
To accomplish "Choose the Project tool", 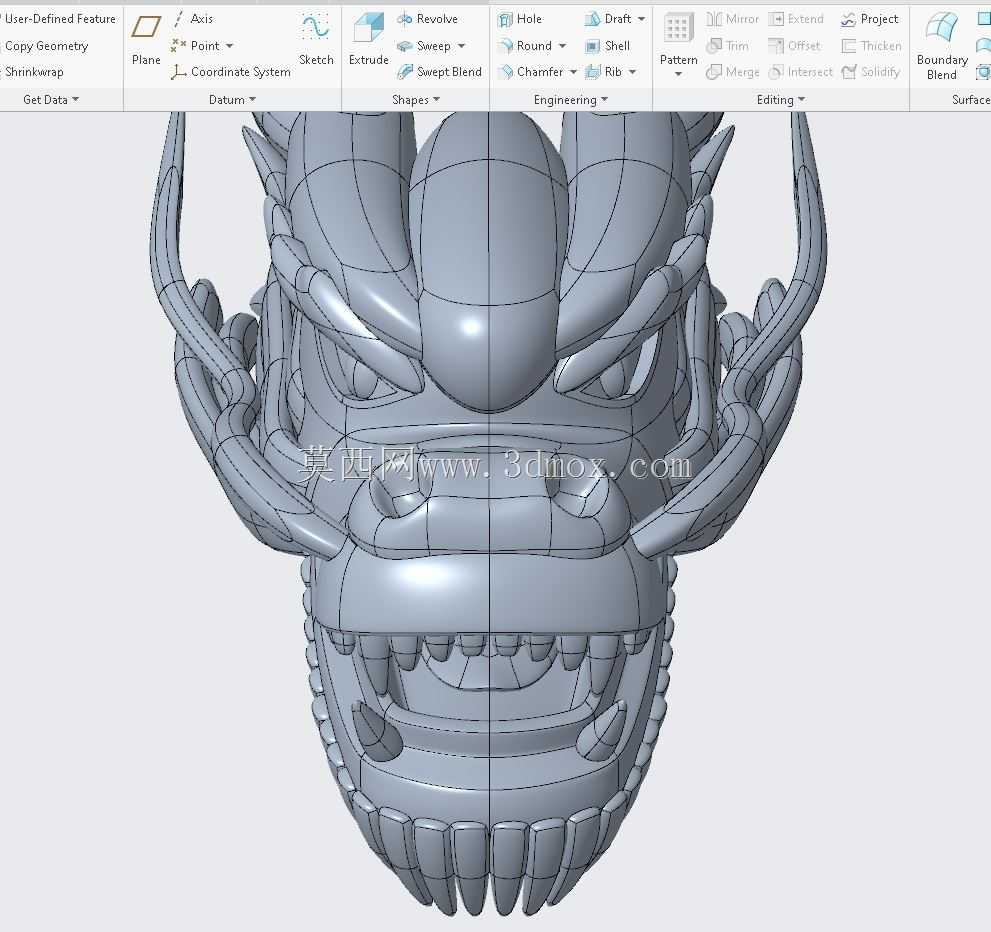I will (x=870, y=19).
